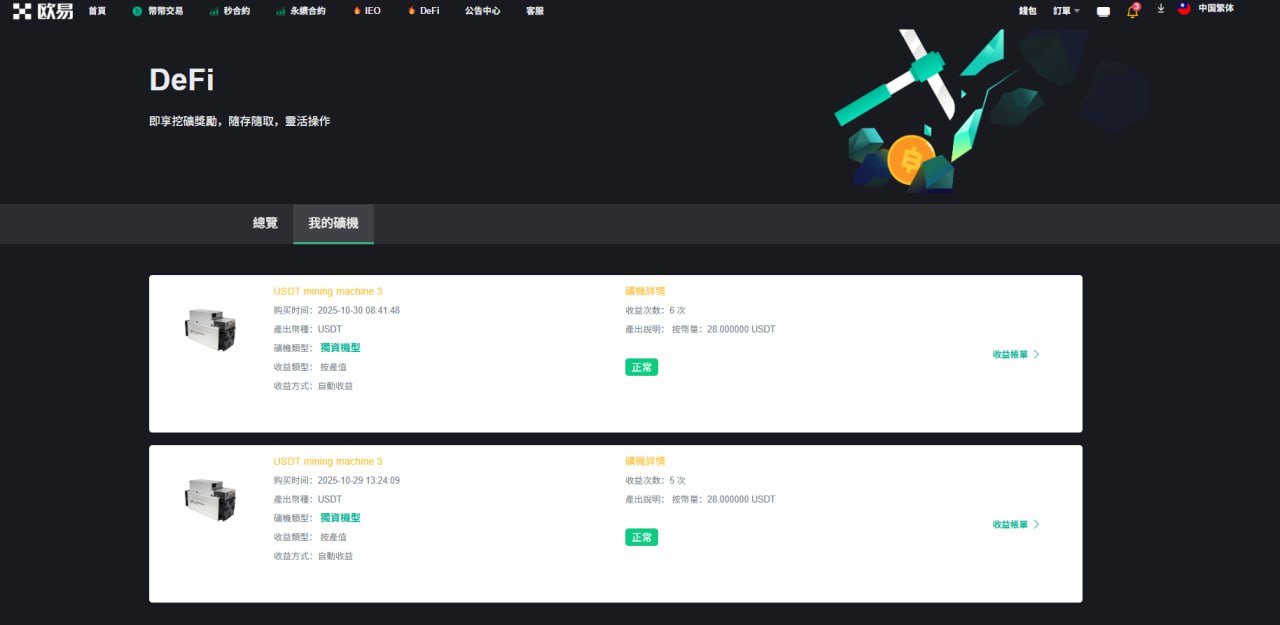Click the white message icon in header
1280x625 pixels.
pyautogui.click(x=1103, y=12)
